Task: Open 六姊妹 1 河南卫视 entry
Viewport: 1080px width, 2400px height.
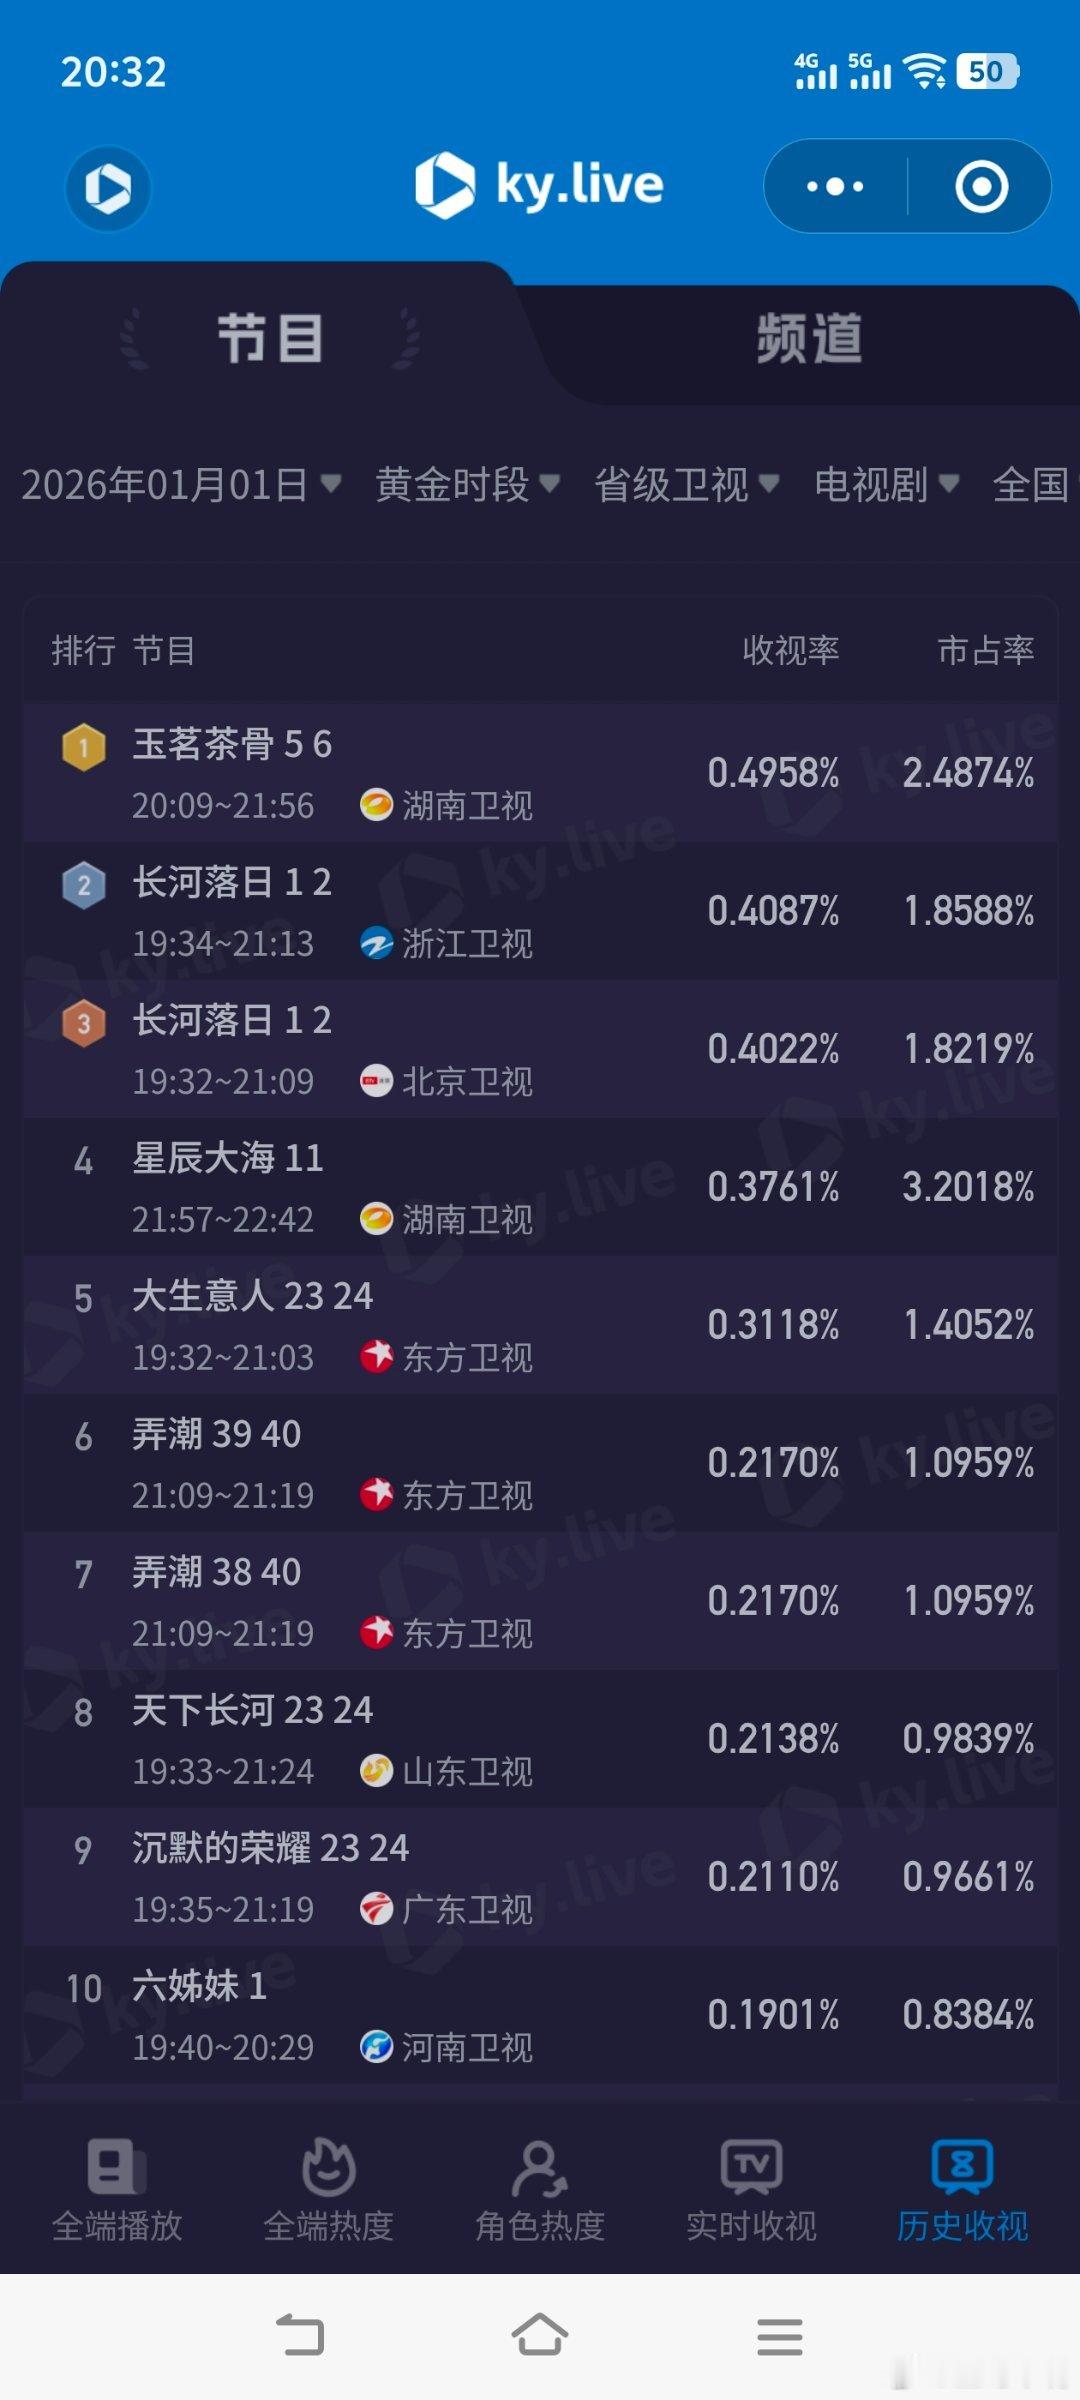Action: [x=540, y=2014]
